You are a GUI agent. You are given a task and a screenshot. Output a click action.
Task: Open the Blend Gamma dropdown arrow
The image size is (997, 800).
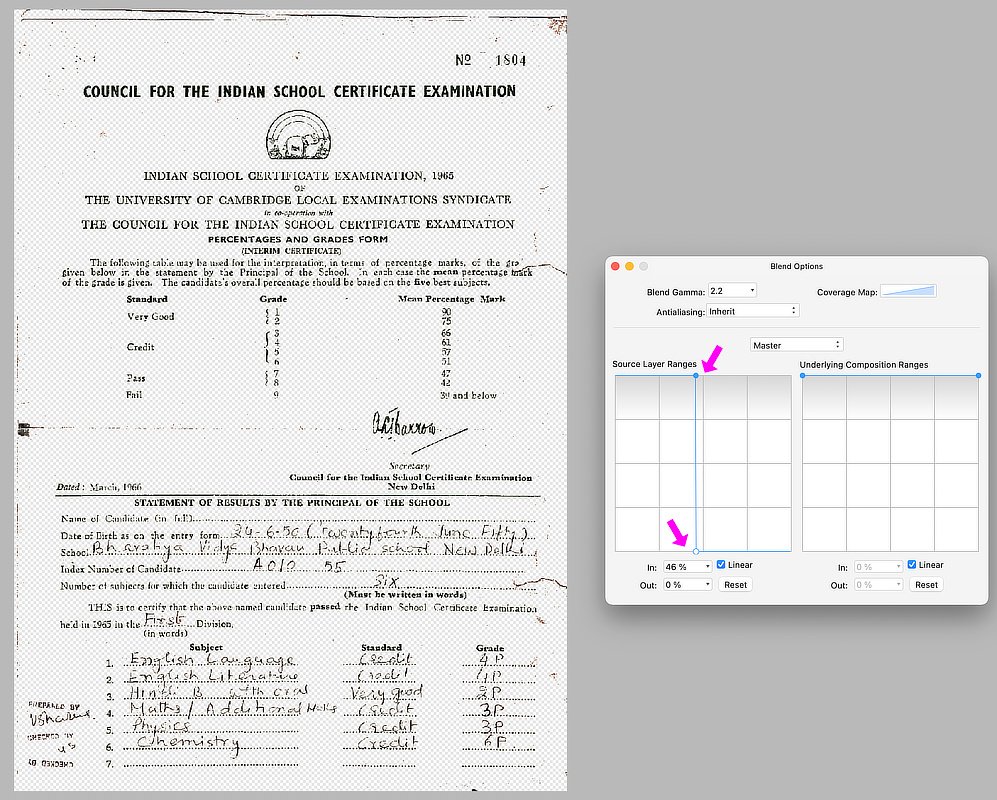point(752,291)
